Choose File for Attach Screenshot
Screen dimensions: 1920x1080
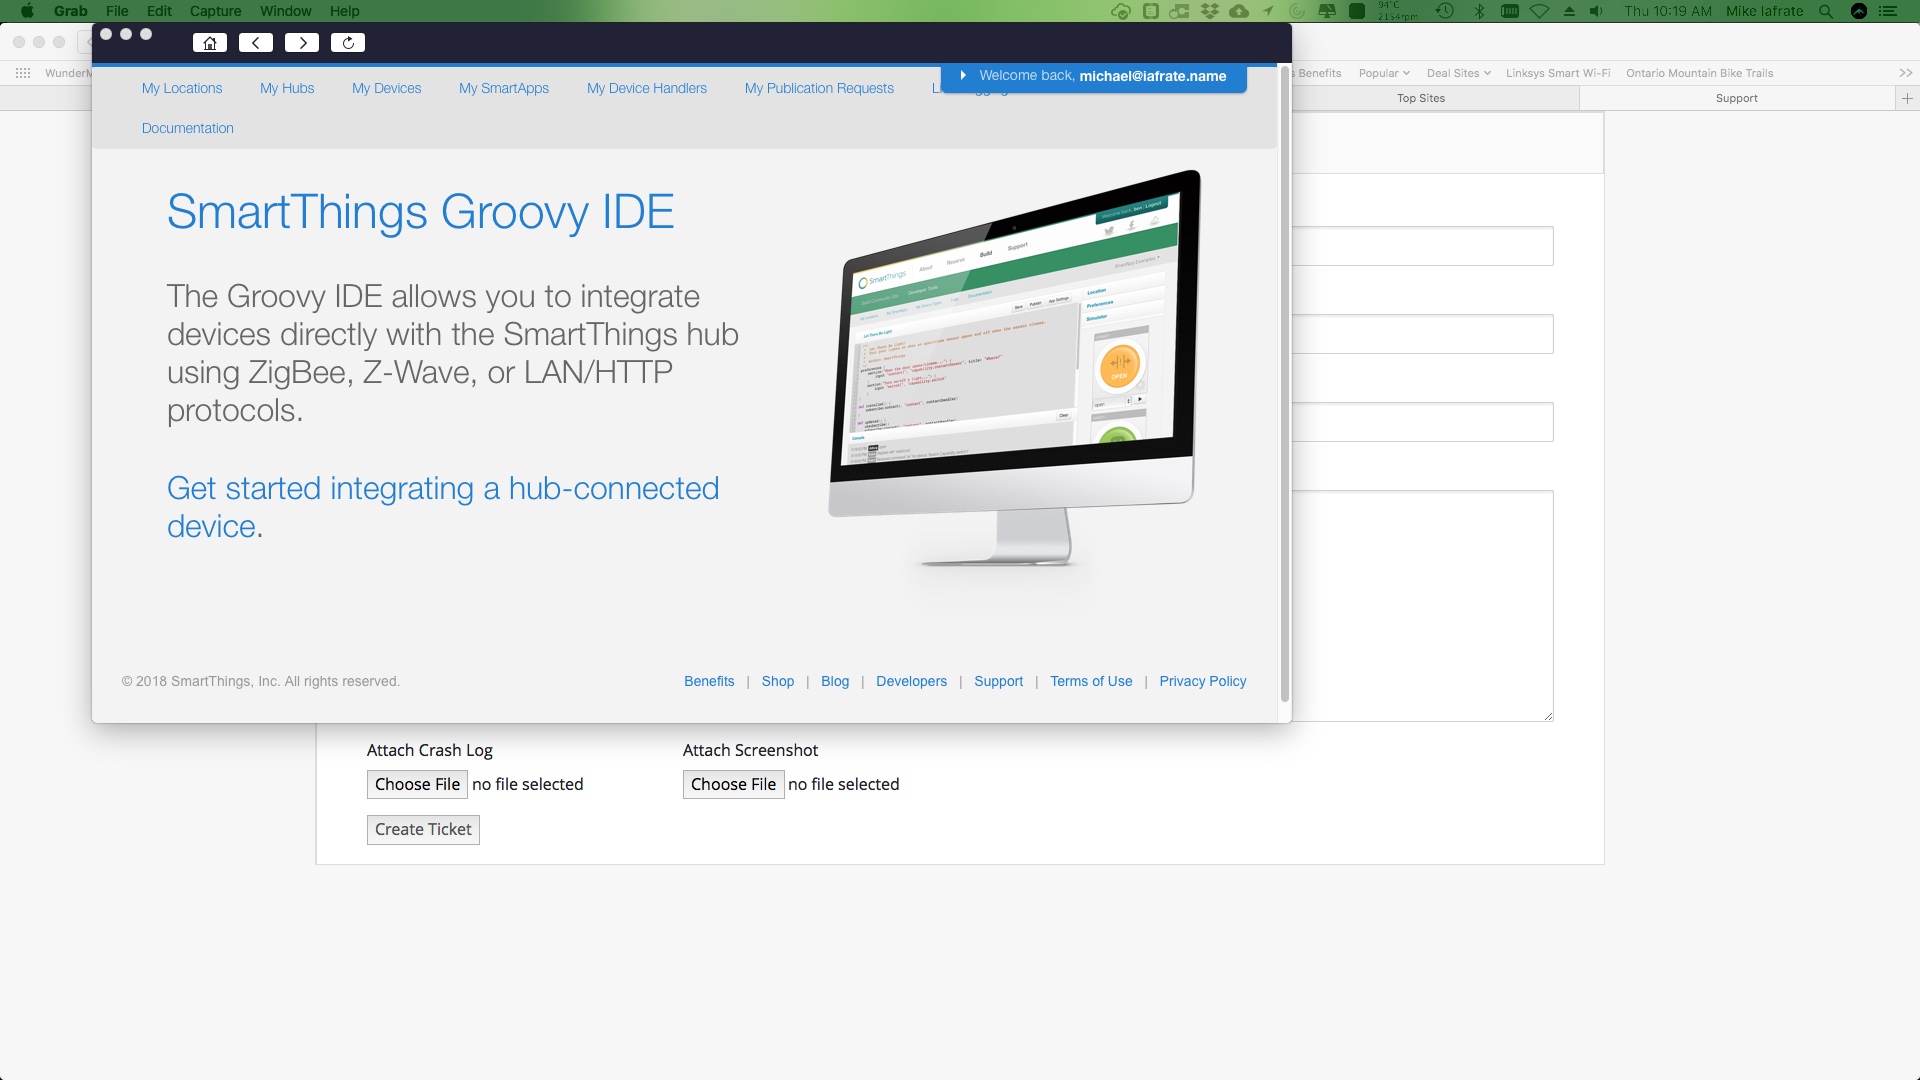click(733, 785)
